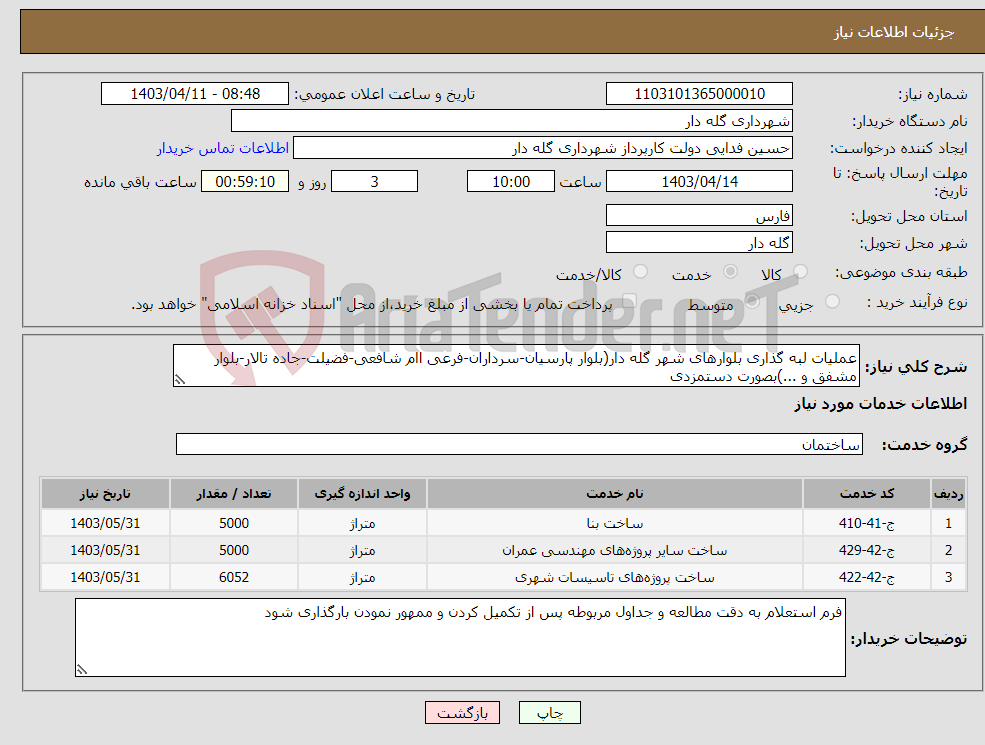This screenshot has height=745, width=985.
Task: Click the شماره نیاز number field
Action: pyautogui.click(x=699, y=94)
